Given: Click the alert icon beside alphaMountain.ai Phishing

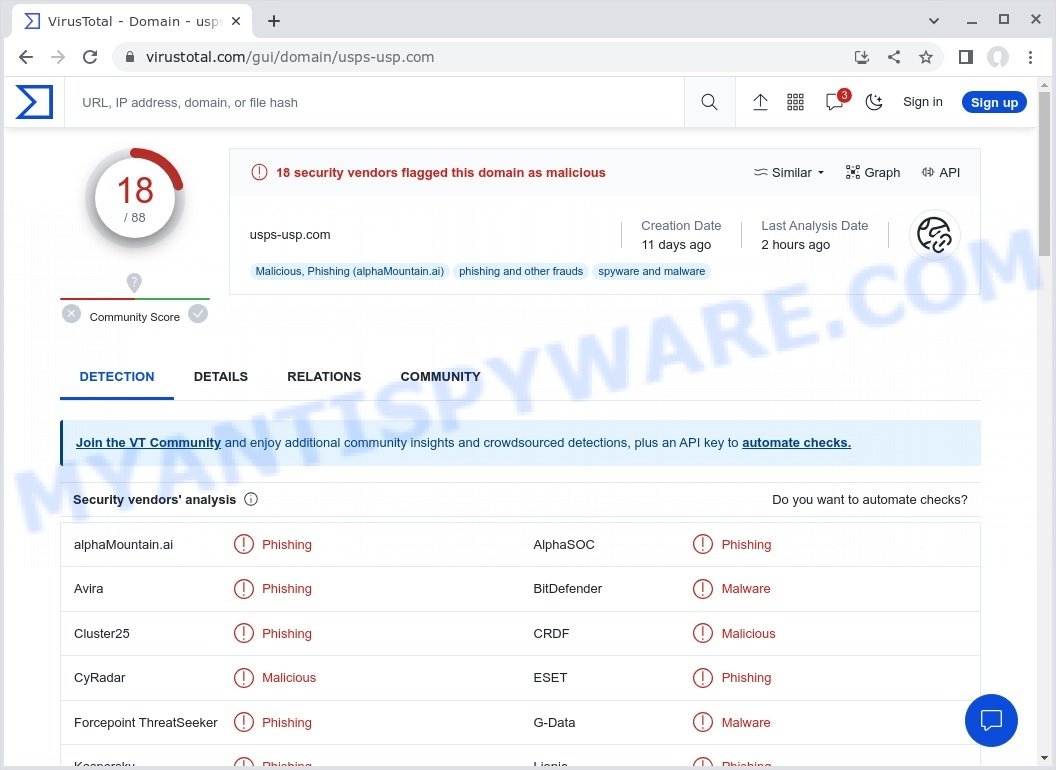Looking at the screenshot, I should (244, 544).
